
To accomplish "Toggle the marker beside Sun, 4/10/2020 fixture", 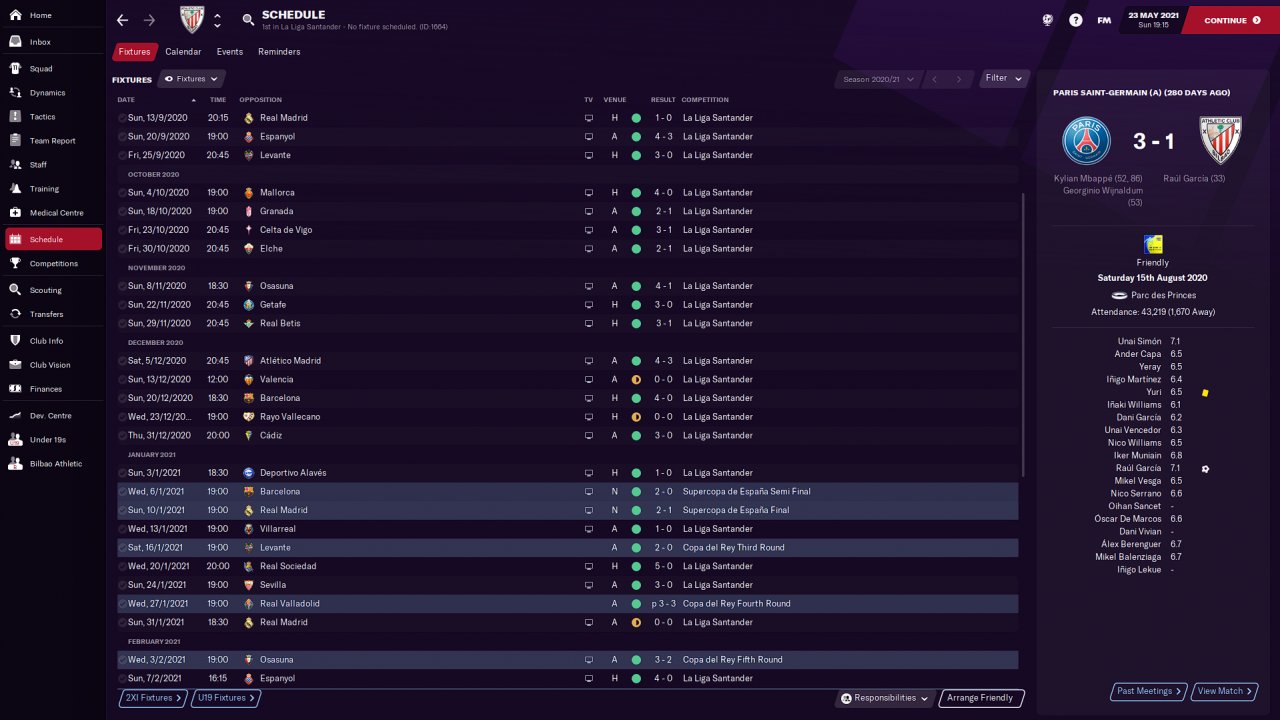I will 122,193.
